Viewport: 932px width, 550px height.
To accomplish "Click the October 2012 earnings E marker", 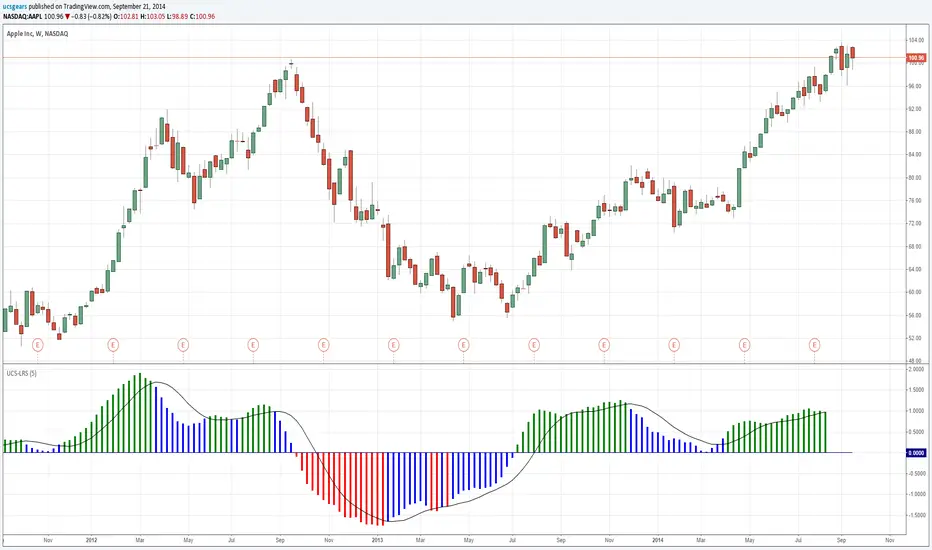I will [324, 345].
